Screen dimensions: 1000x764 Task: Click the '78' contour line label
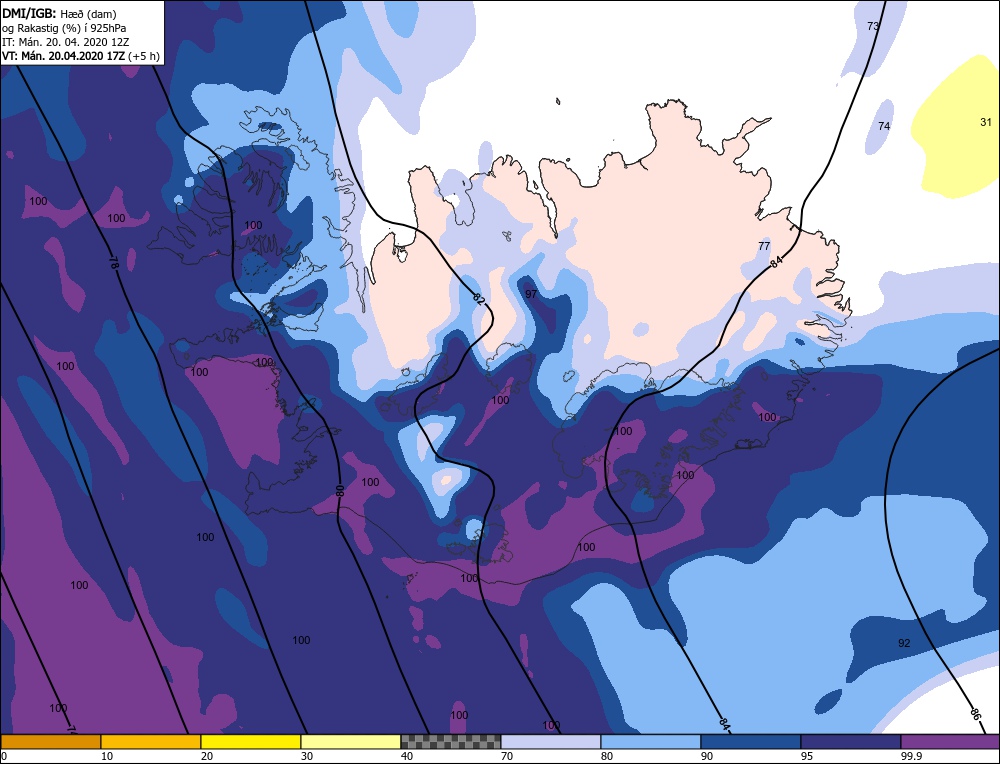[114, 263]
